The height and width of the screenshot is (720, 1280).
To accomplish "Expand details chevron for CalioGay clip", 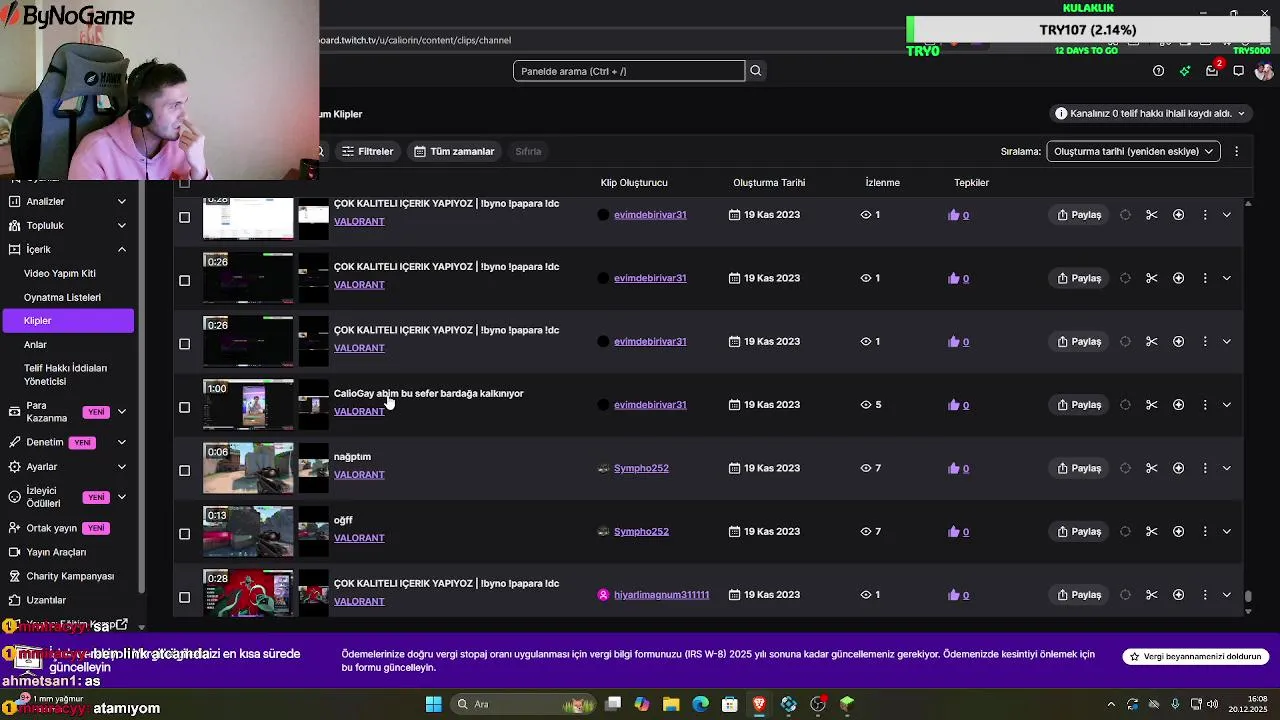I will tap(1227, 405).
